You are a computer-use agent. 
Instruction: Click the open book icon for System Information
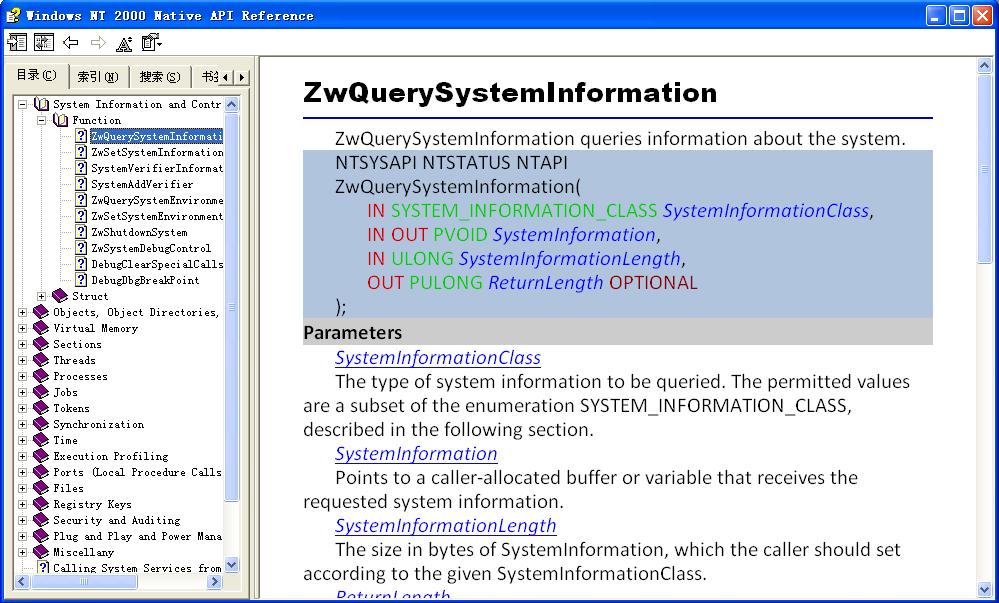point(41,104)
